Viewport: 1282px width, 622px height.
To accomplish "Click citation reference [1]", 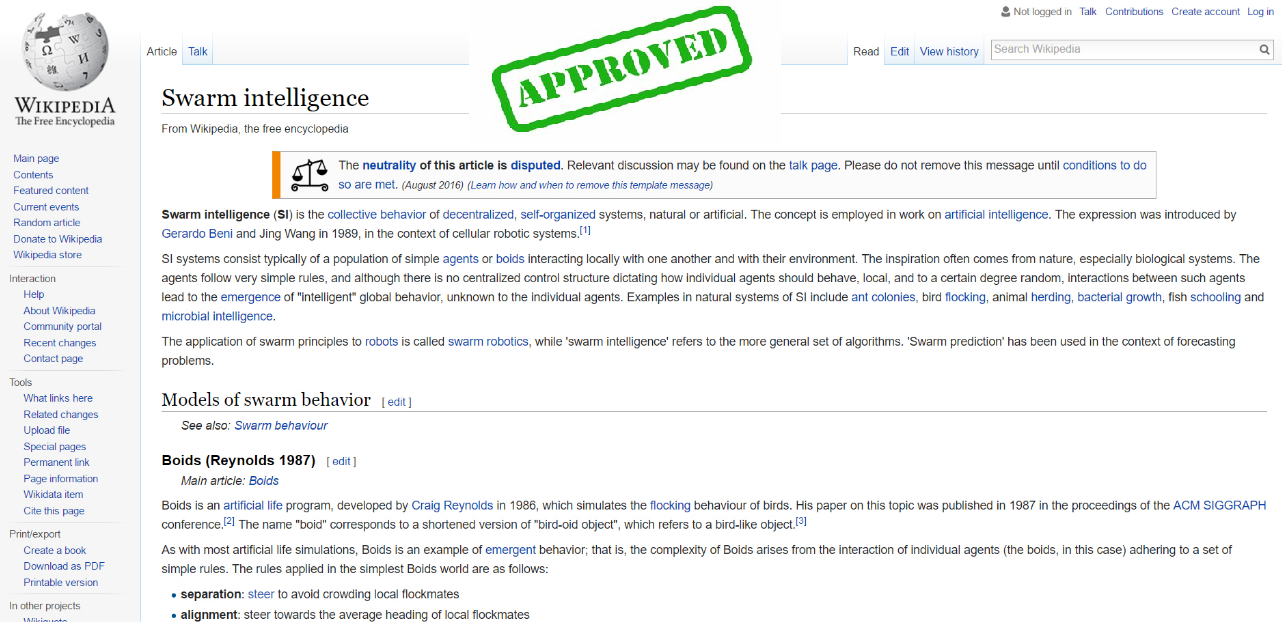I will coord(585,231).
